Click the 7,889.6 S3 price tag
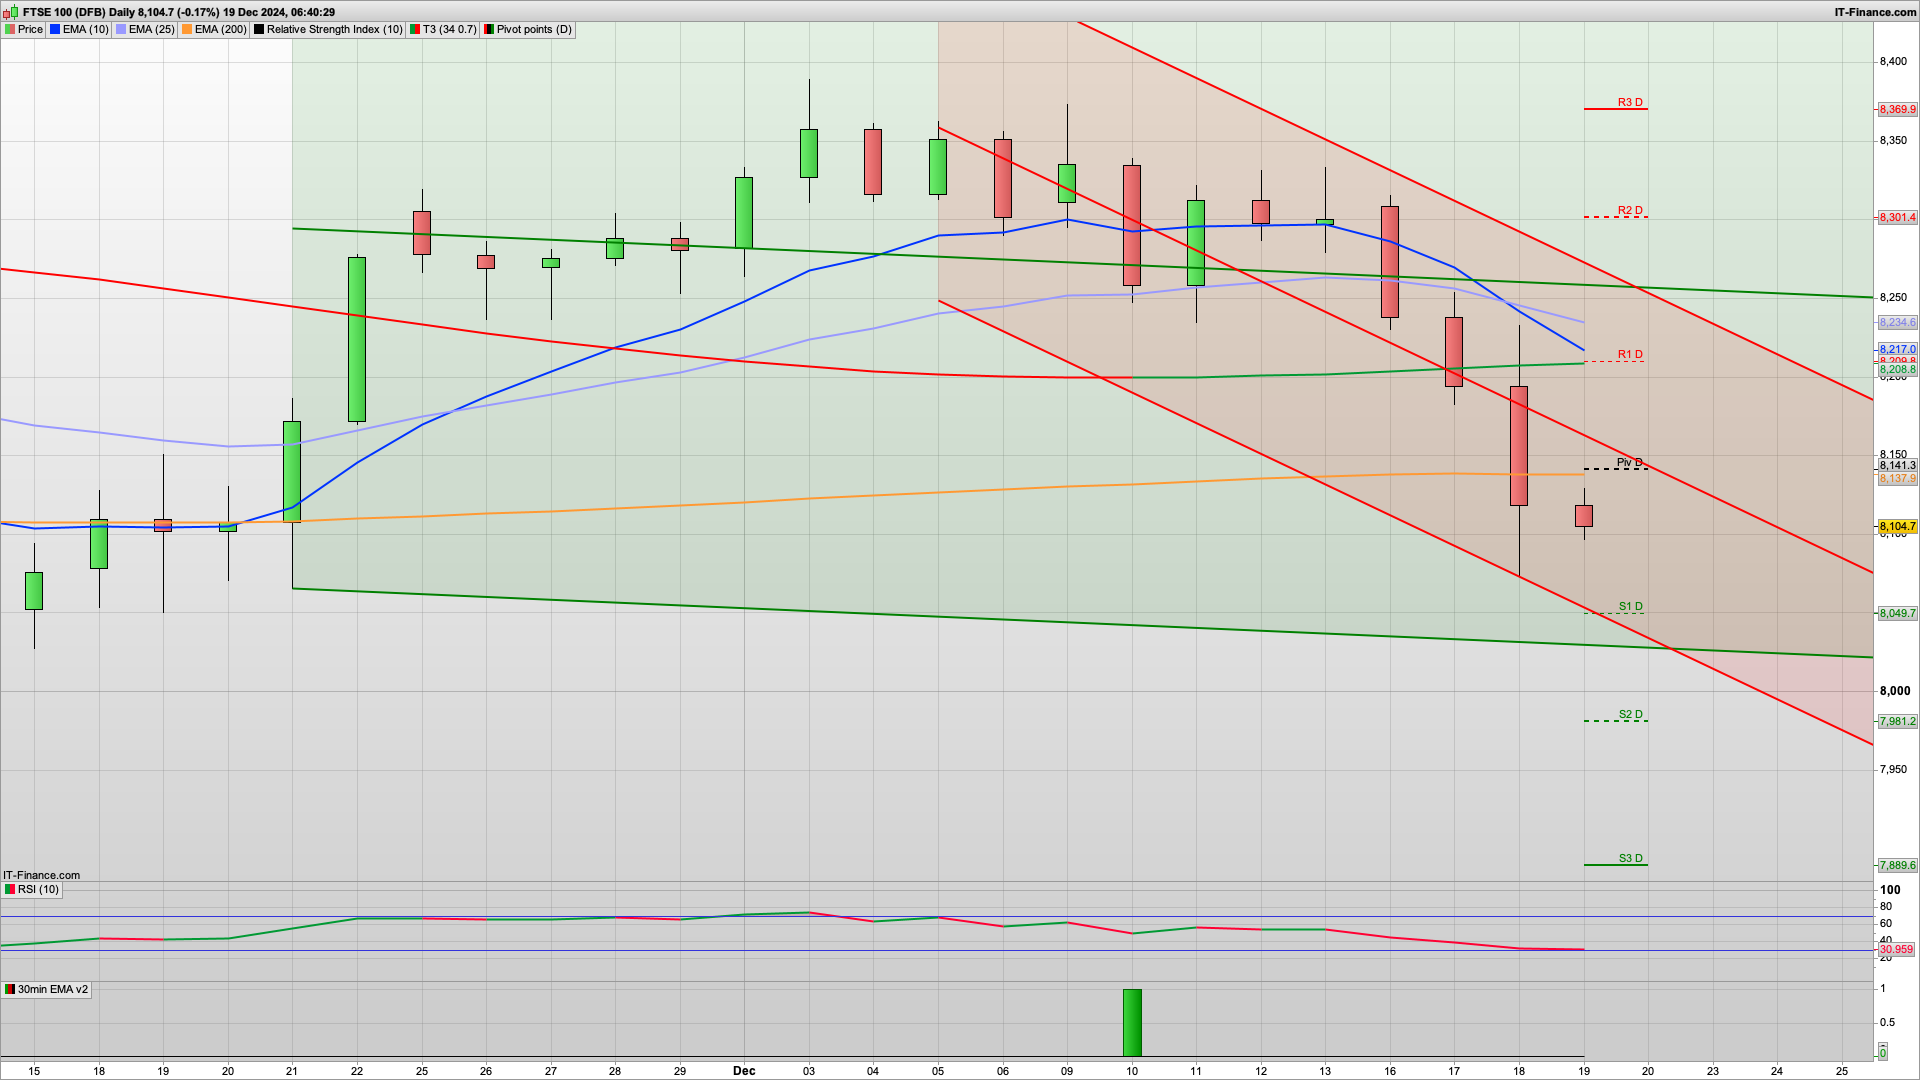The width and height of the screenshot is (1920, 1080). (1897, 866)
